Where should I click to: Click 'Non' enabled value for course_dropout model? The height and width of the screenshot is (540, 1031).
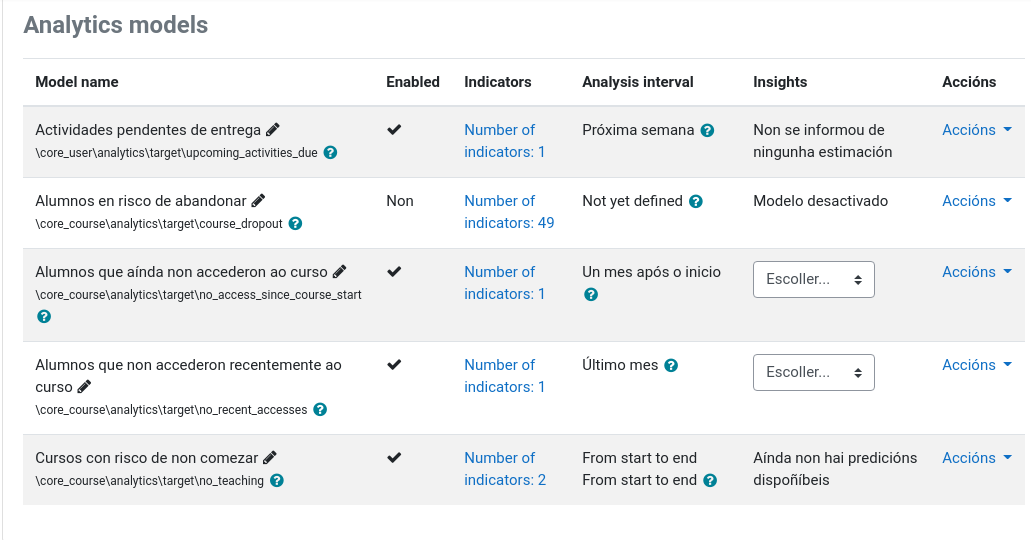tap(400, 201)
